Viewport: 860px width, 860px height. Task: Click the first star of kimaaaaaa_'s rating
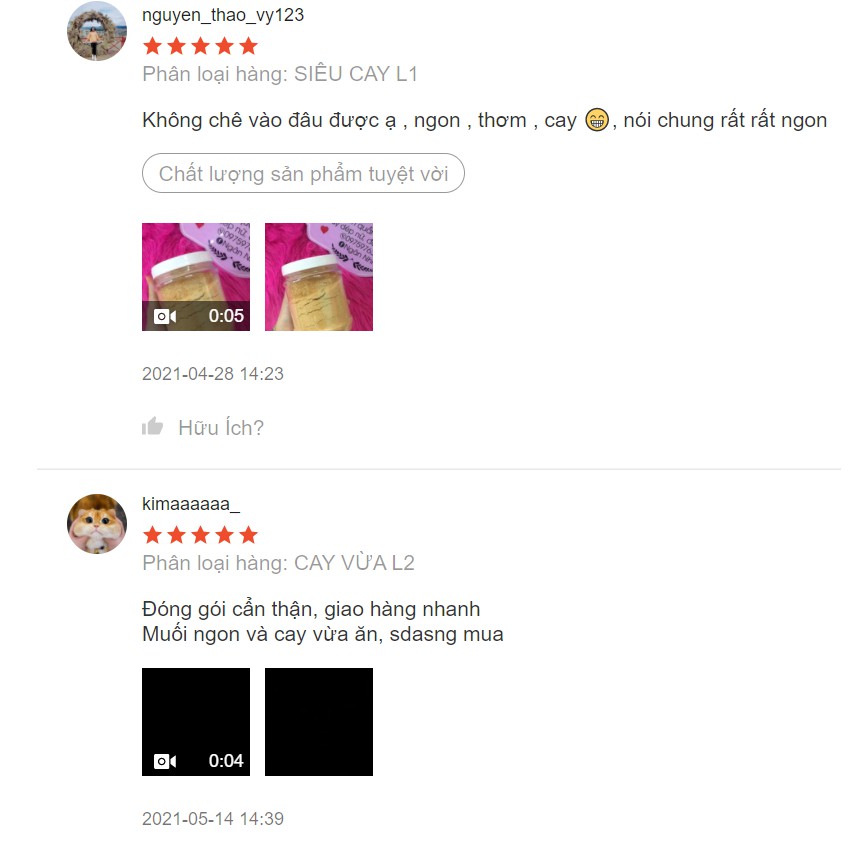[152, 535]
